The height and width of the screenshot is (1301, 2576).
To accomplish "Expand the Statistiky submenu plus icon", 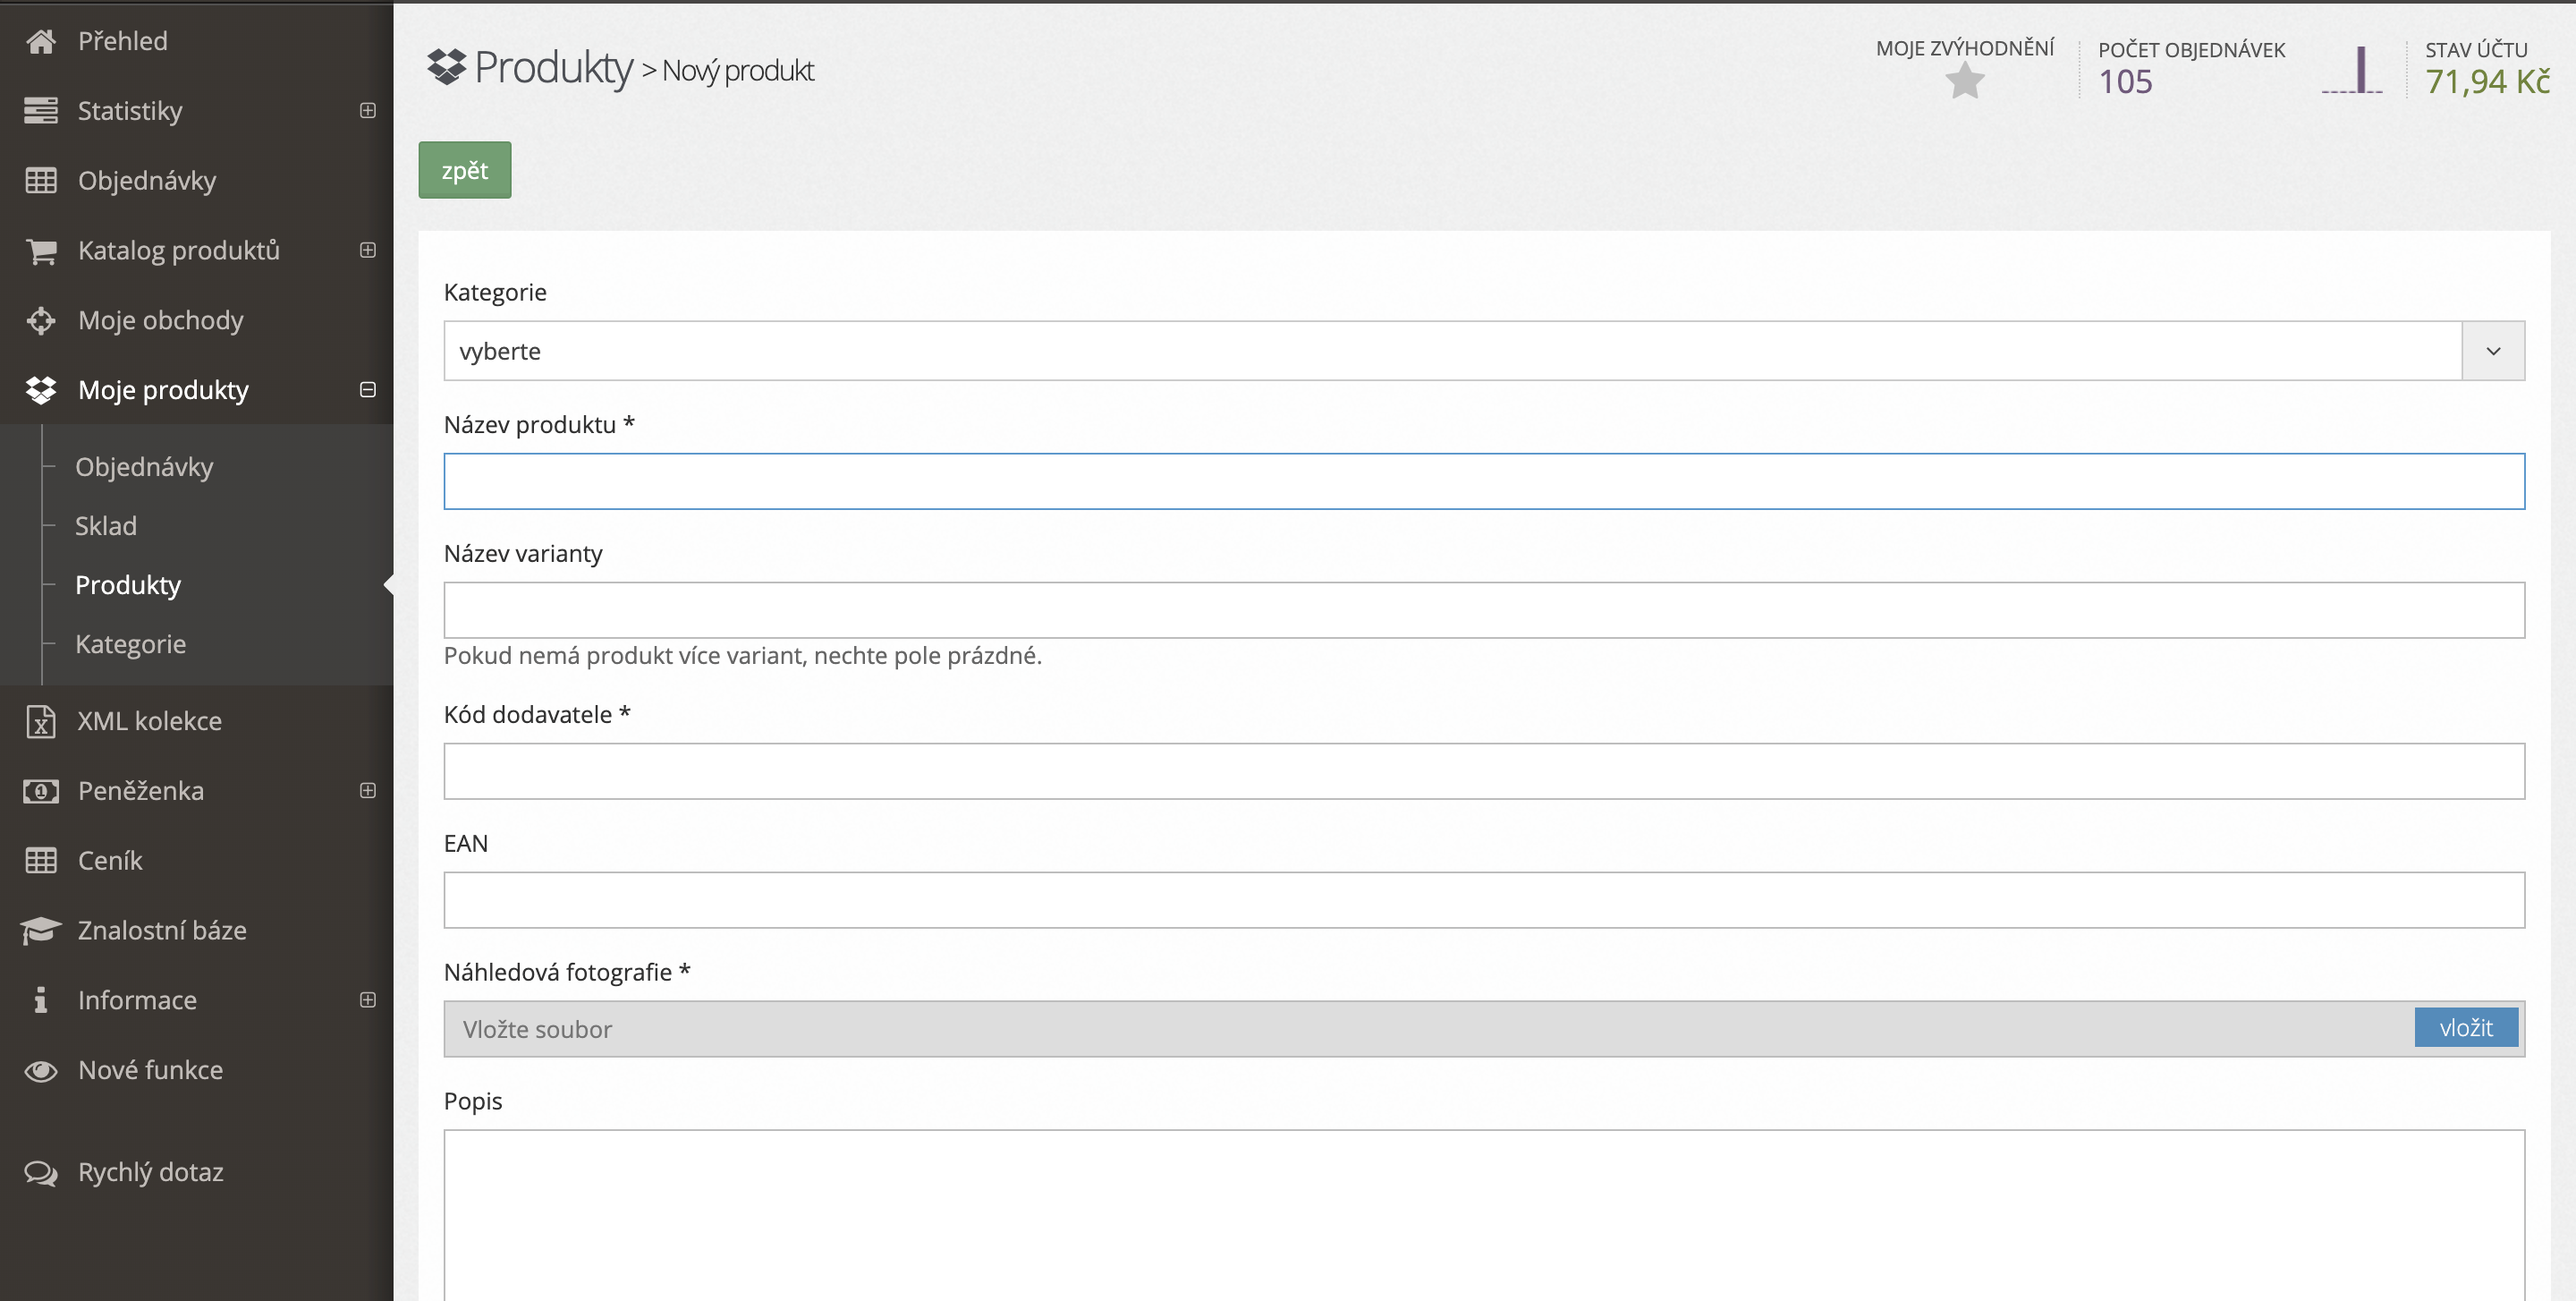I will 368,111.
